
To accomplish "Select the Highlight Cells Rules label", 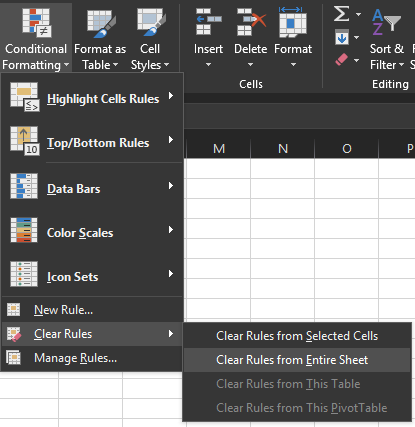I will (103, 99).
